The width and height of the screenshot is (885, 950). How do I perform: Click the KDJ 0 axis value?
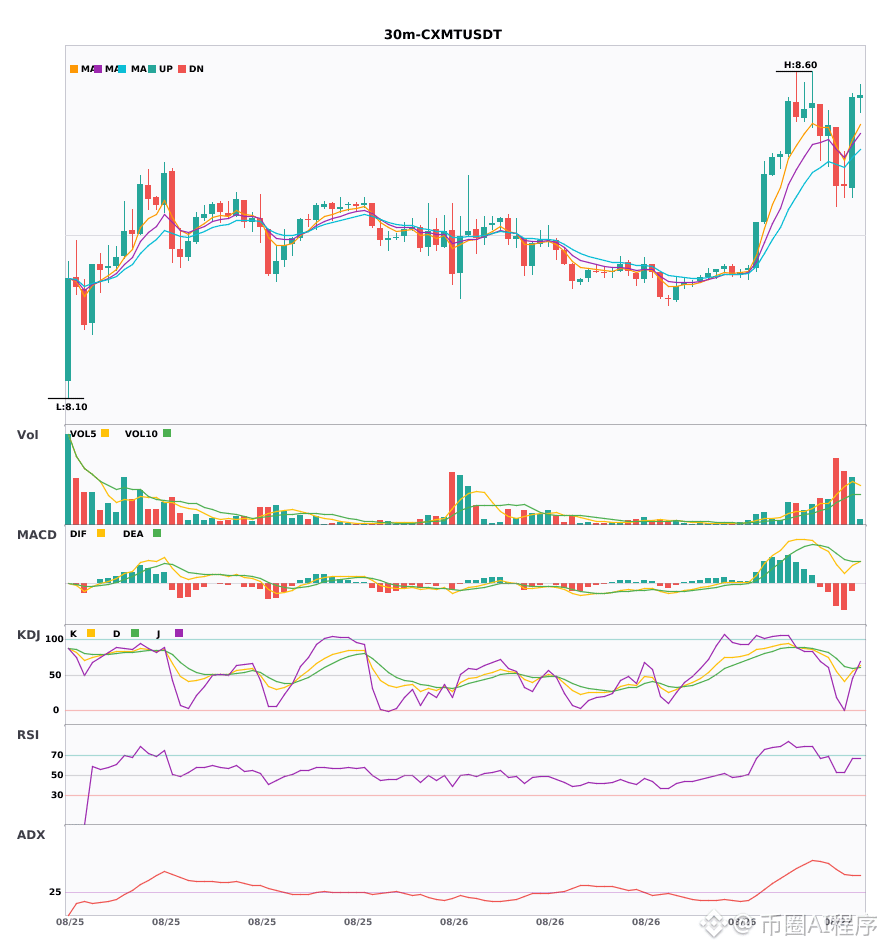pyautogui.click(x=56, y=710)
